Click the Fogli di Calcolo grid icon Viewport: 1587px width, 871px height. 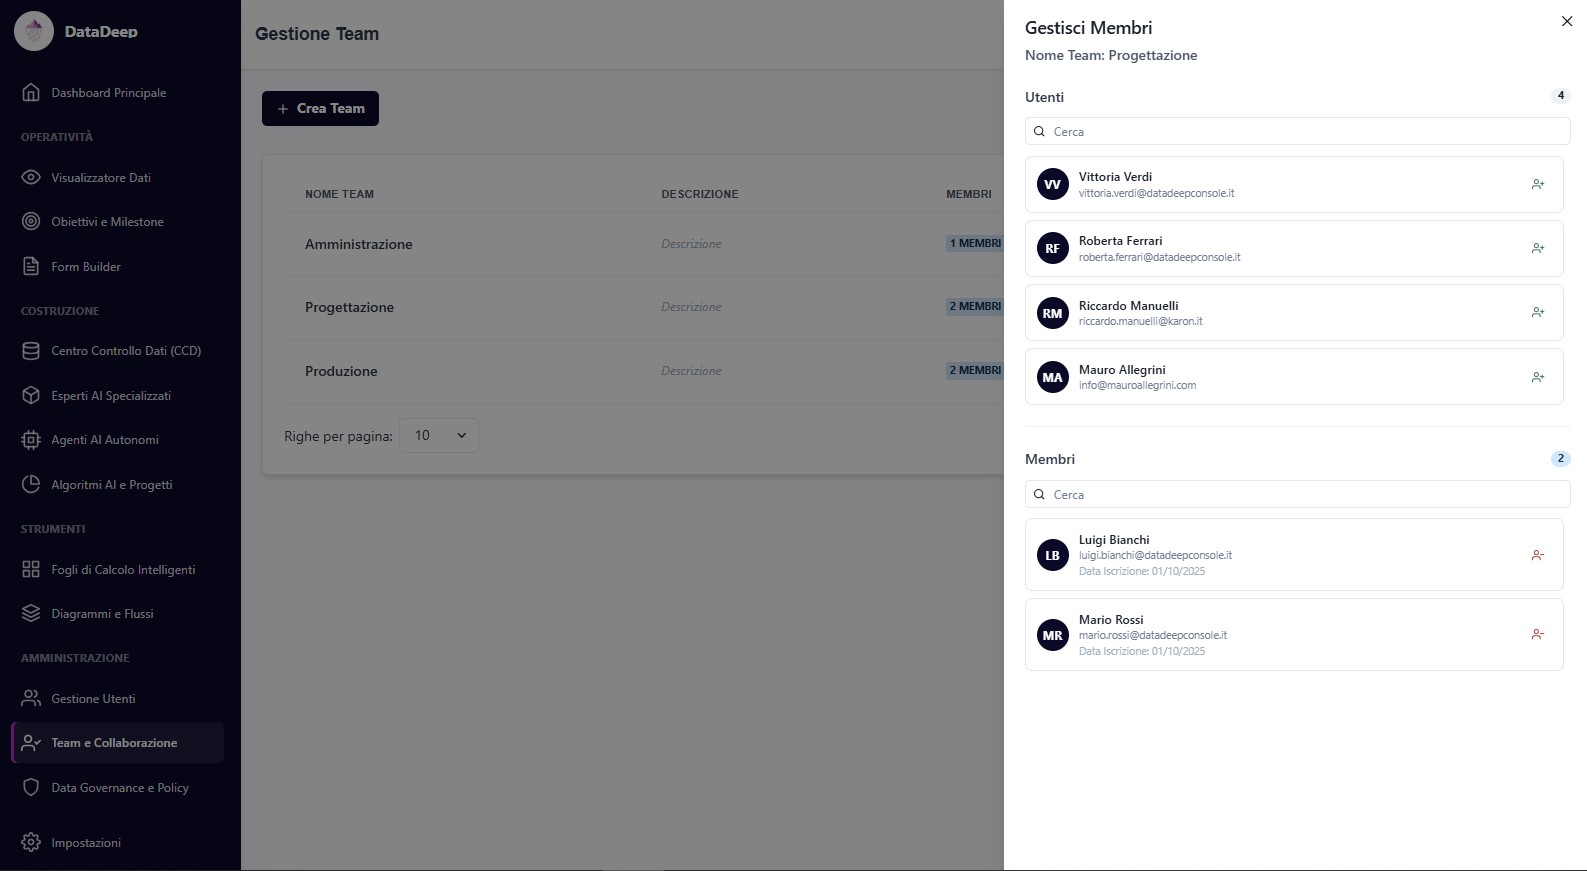[x=31, y=569]
